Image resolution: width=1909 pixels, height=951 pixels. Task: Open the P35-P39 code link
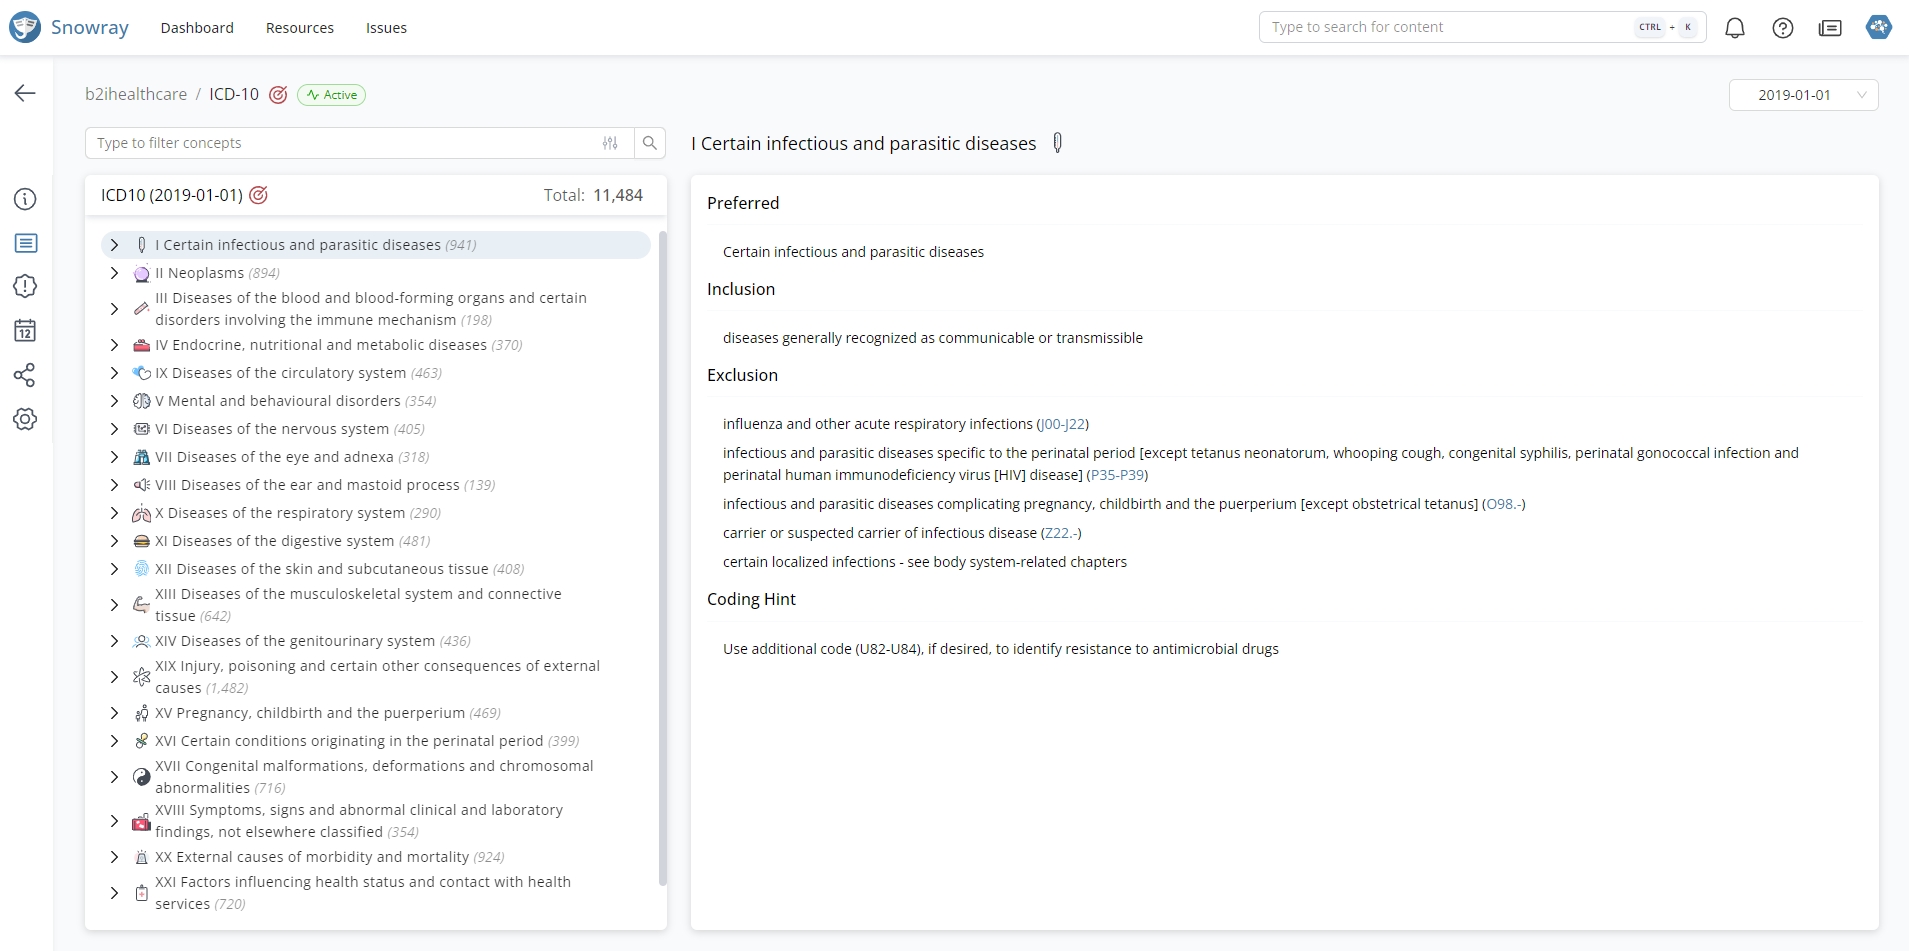point(1117,475)
